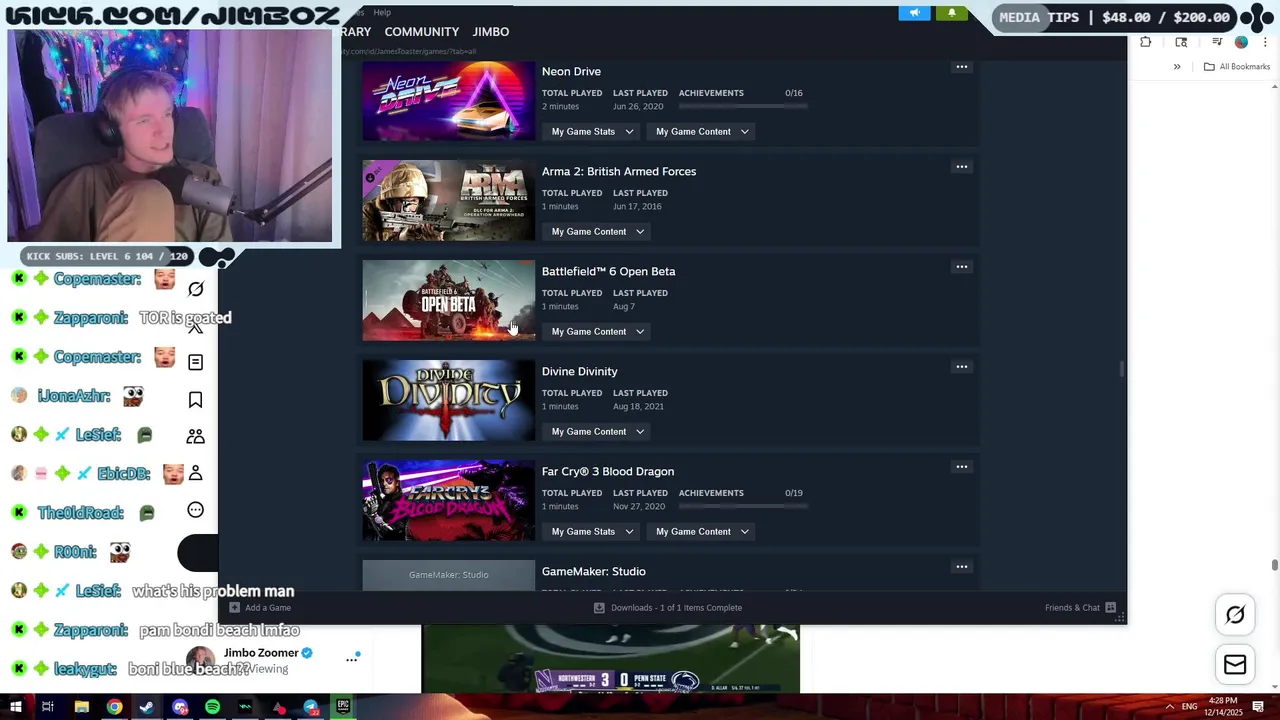
Task: Open the GameMaker: Studio title link
Action: [x=593, y=571]
